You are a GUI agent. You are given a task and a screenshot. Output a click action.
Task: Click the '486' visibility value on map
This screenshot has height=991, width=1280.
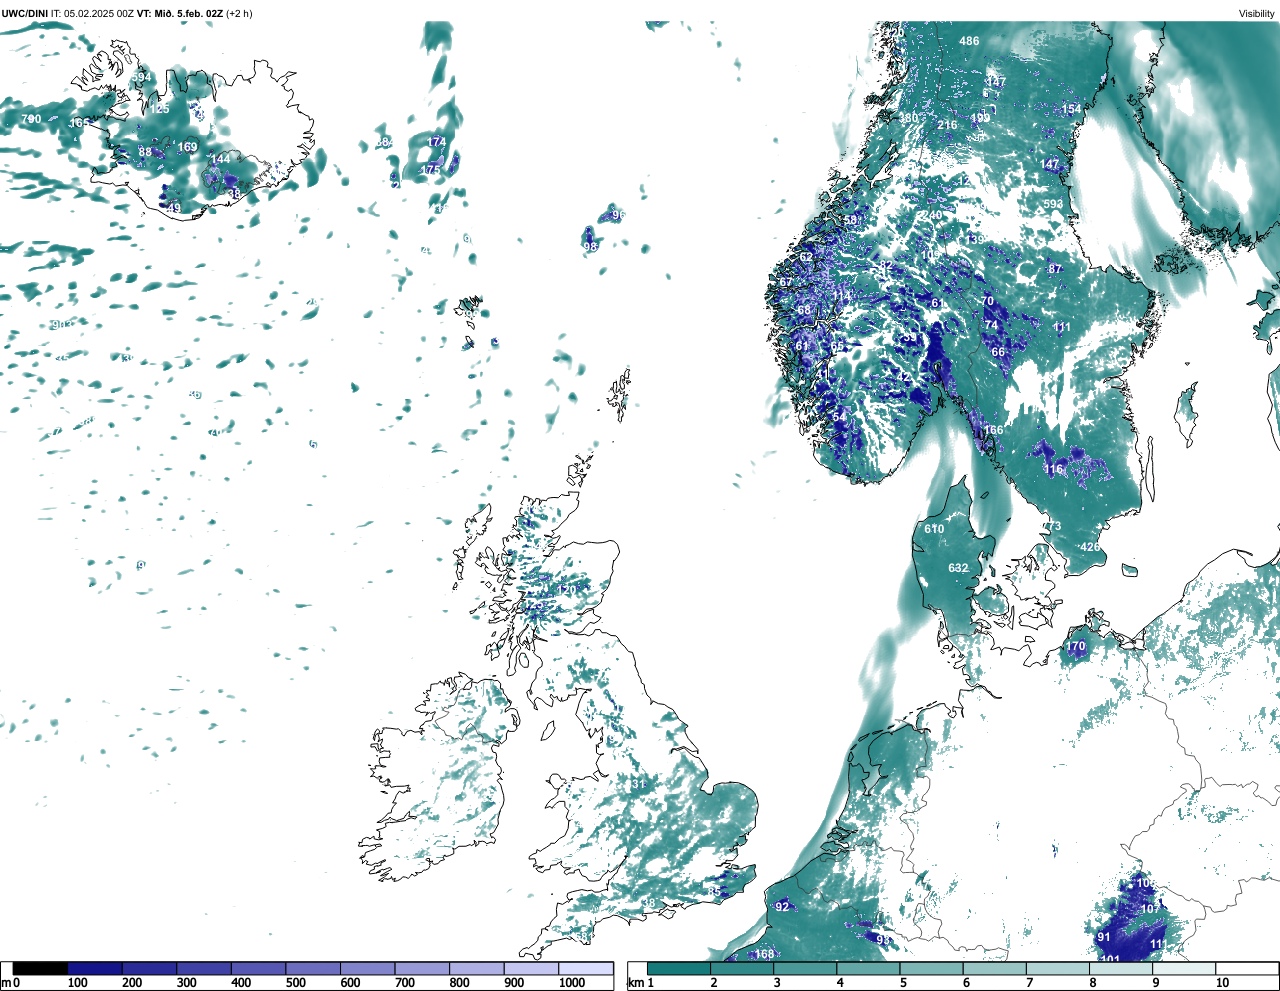(969, 41)
